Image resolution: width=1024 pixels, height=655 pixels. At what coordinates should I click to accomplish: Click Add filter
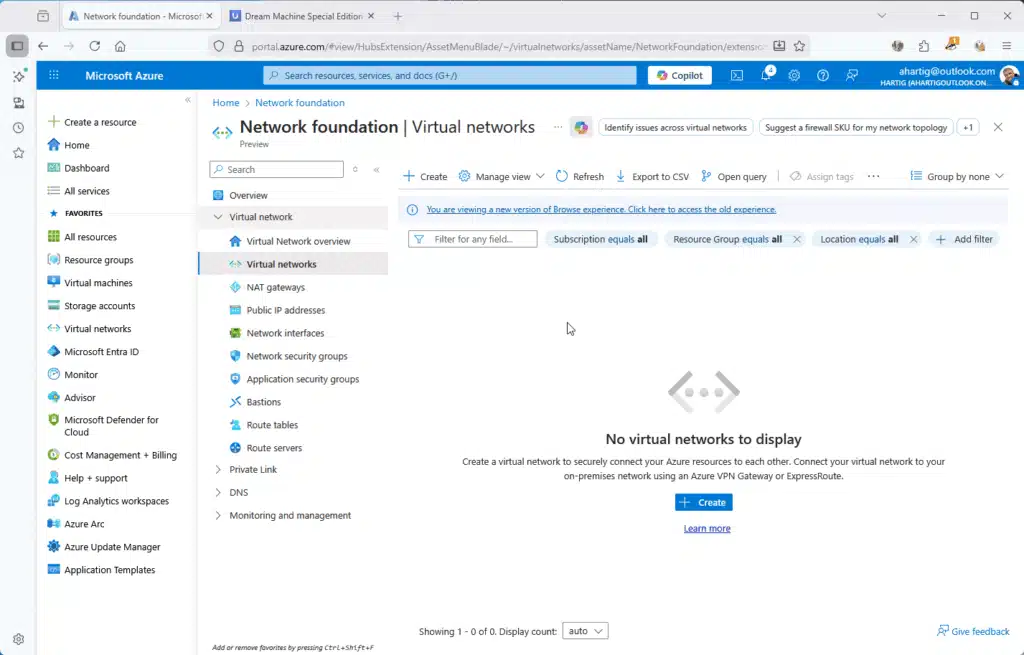tap(964, 239)
